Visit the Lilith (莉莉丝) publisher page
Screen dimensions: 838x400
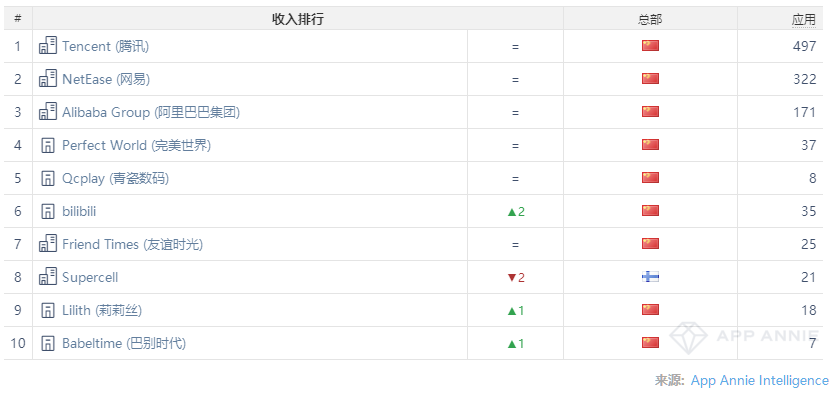(x=102, y=310)
